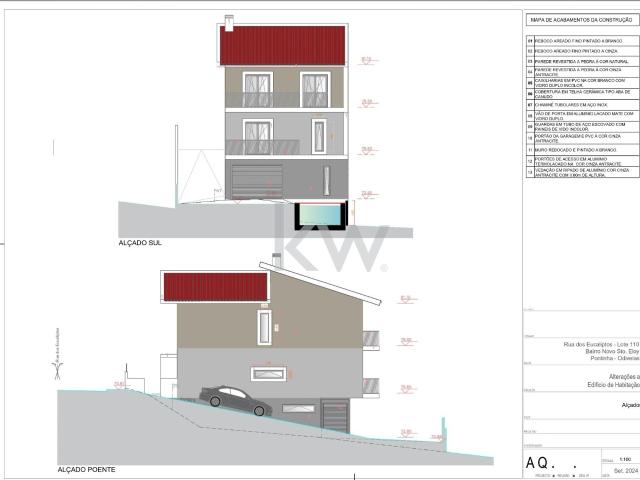Click the ALÇADO POENTE label
Image resolution: width=640 pixels, height=480 pixels.
point(86,469)
